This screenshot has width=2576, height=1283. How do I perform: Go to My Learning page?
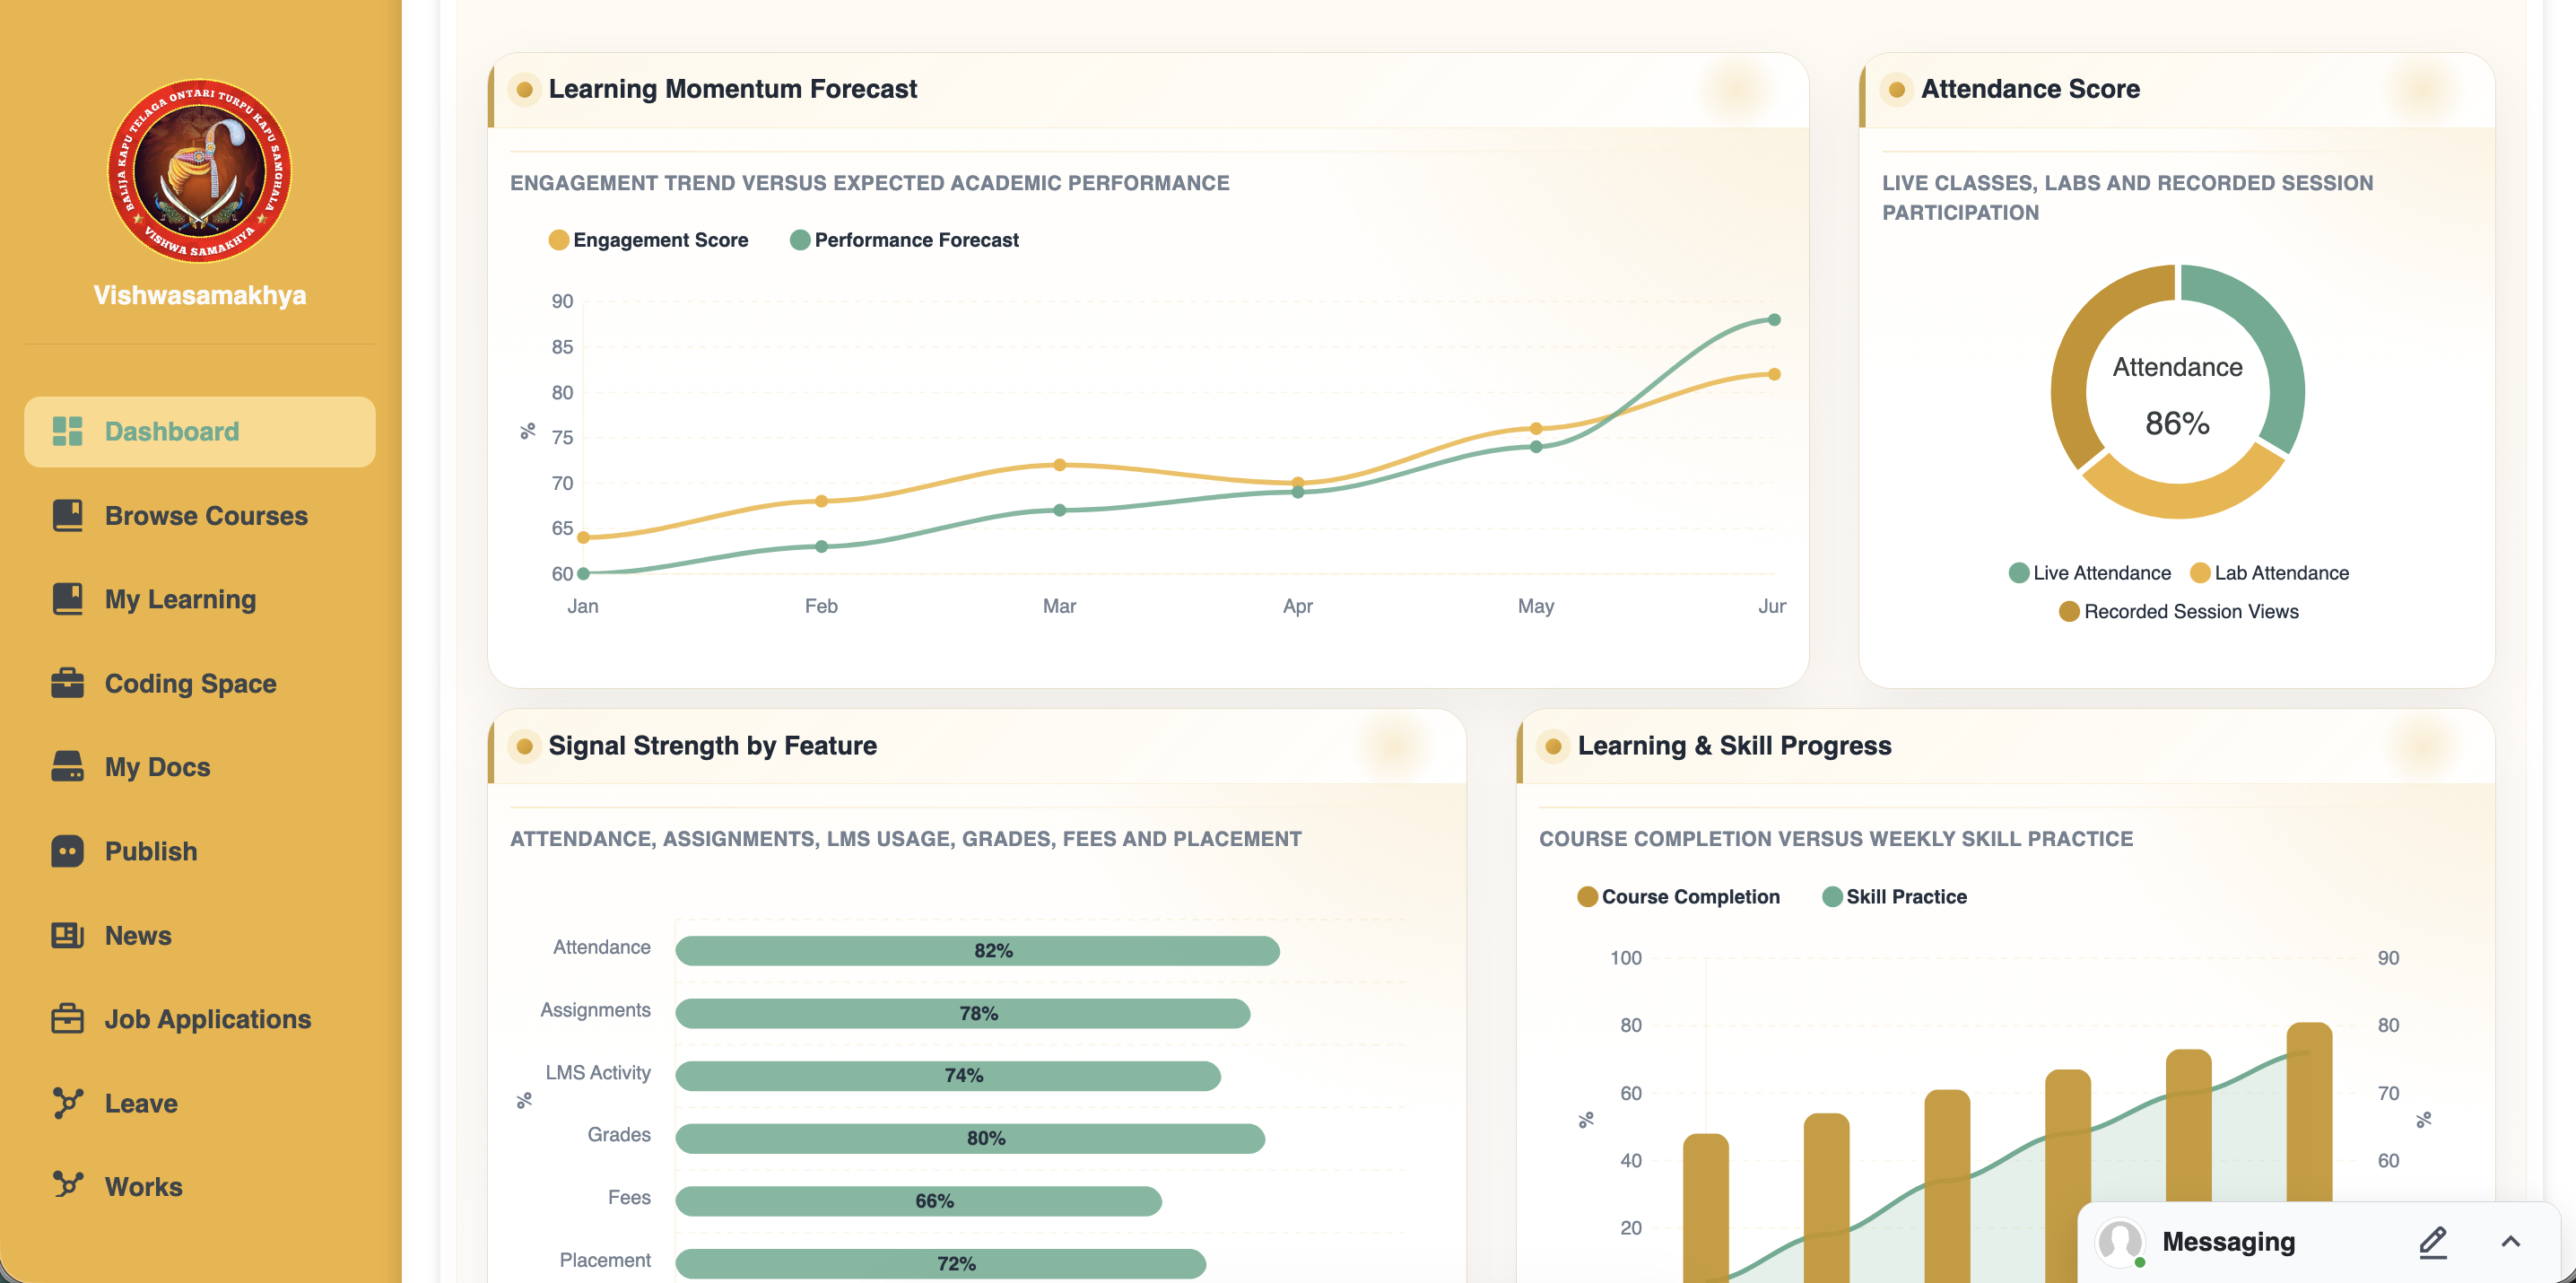tap(200, 598)
